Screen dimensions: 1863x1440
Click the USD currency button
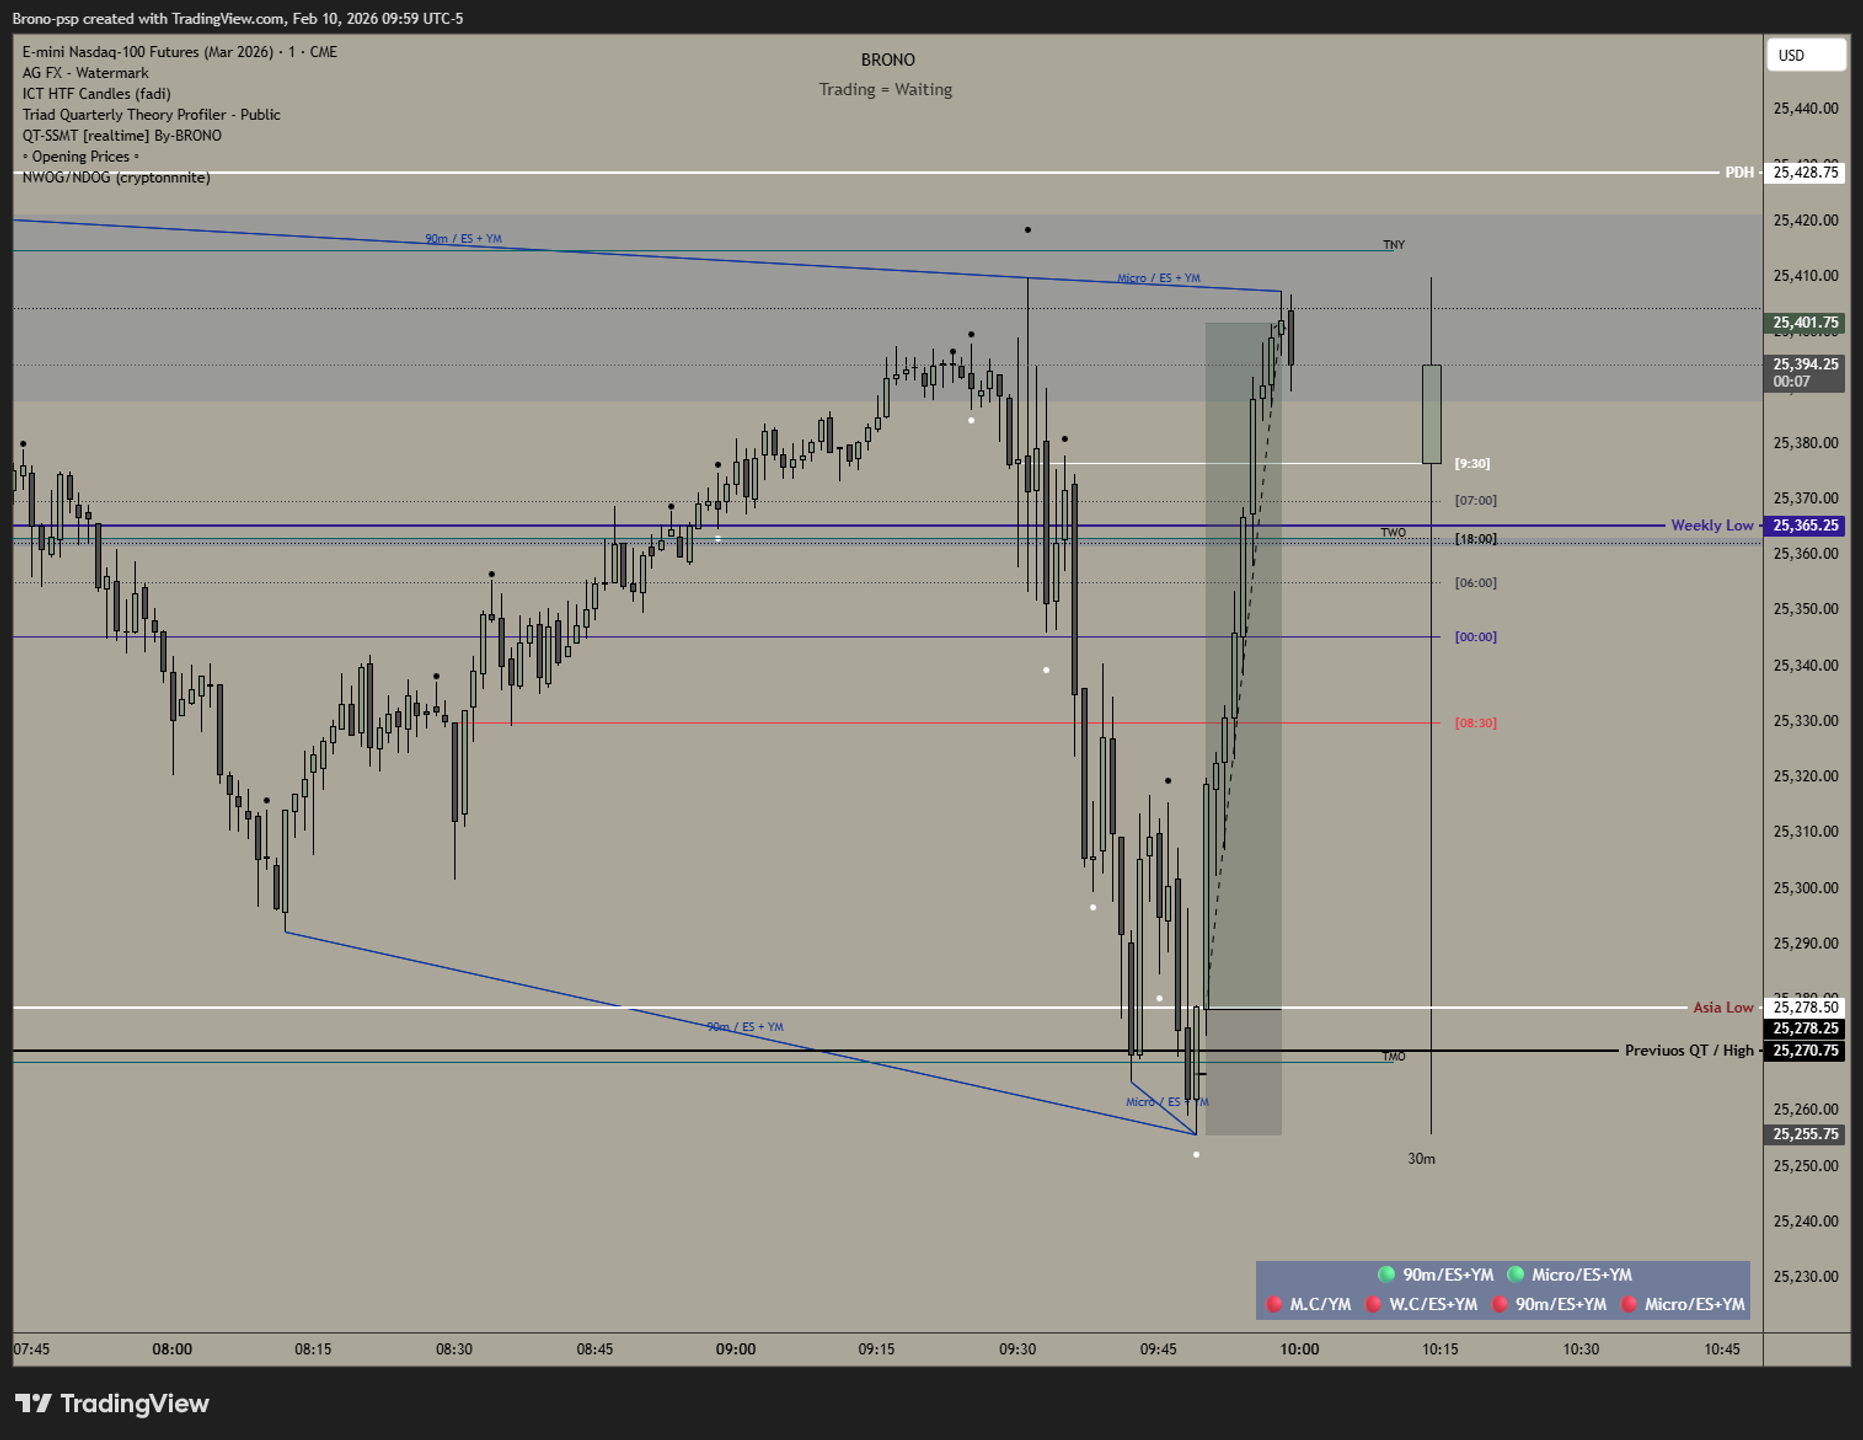1805,55
